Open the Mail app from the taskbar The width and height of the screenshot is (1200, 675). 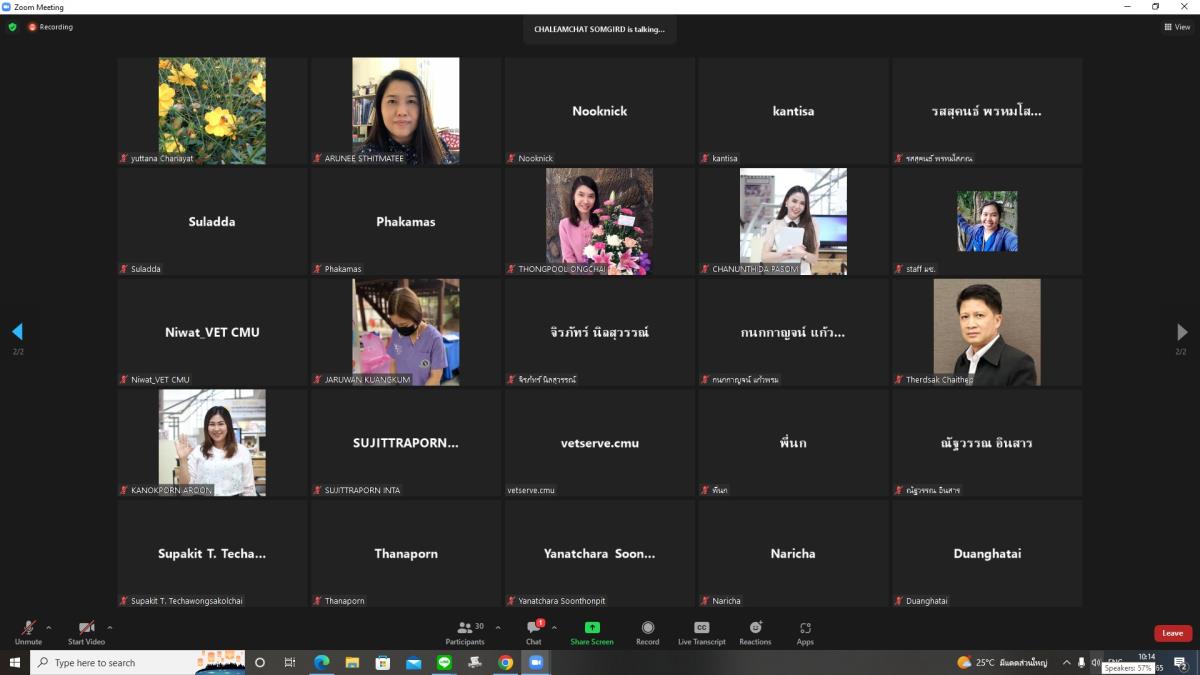tap(413, 662)
